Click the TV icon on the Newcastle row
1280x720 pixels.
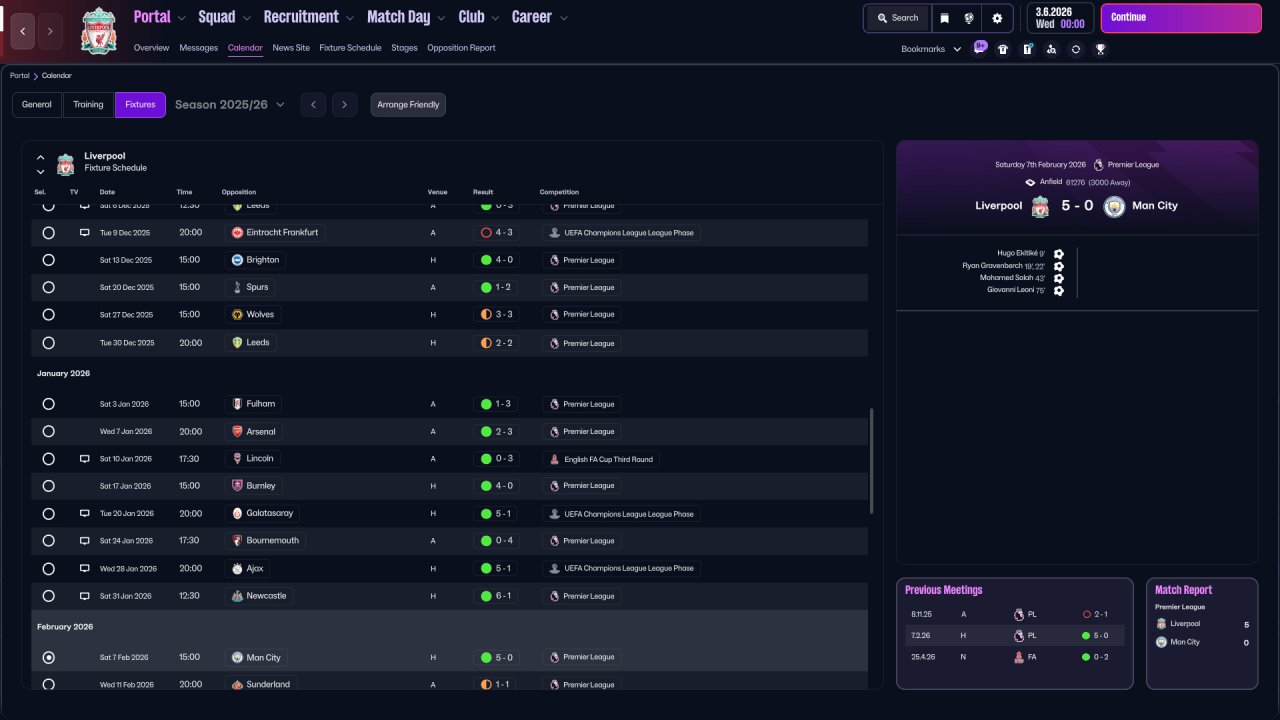(x=85, y=596)
